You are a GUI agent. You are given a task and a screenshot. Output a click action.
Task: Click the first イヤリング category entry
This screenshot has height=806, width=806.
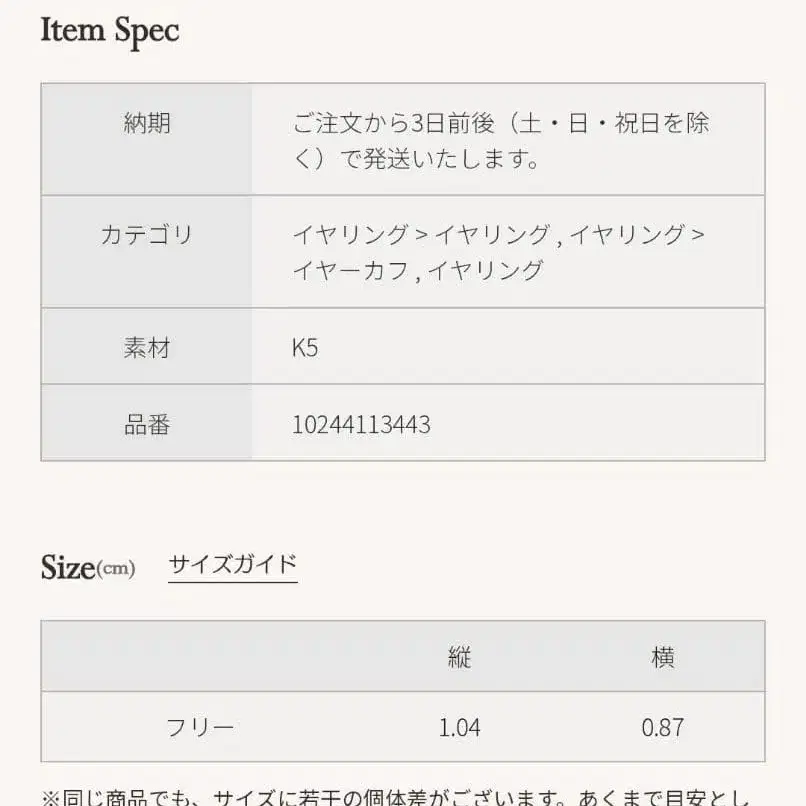tap(350, 236)
